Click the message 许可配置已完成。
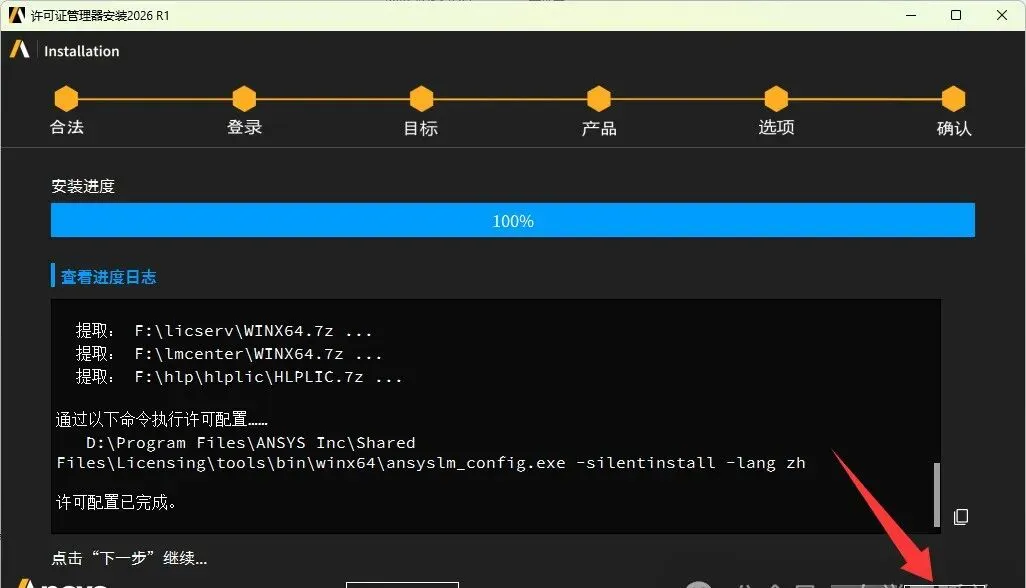The width and height of the screenshot is (1026, 588). coord(116,502)
